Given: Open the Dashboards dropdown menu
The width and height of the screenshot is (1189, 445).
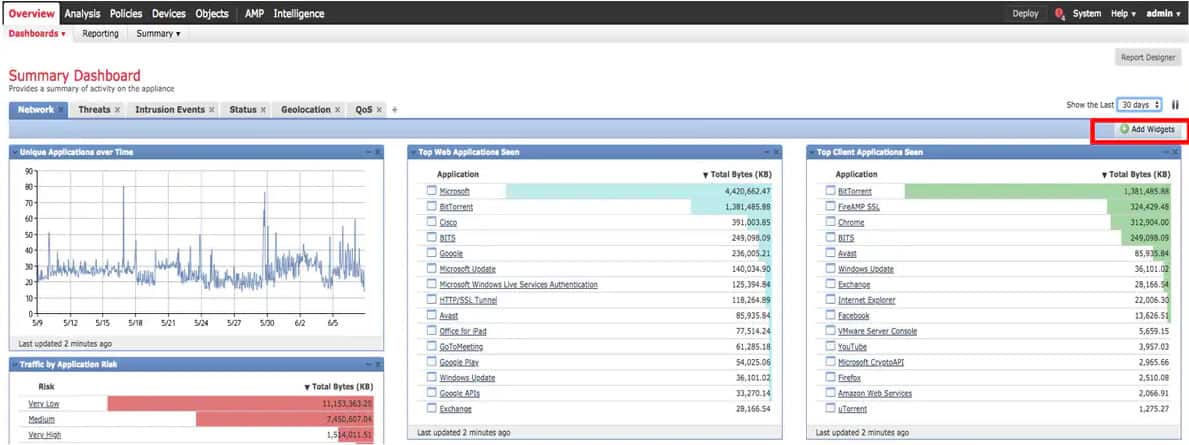Looking at the screenshot, I should [37, 34].
